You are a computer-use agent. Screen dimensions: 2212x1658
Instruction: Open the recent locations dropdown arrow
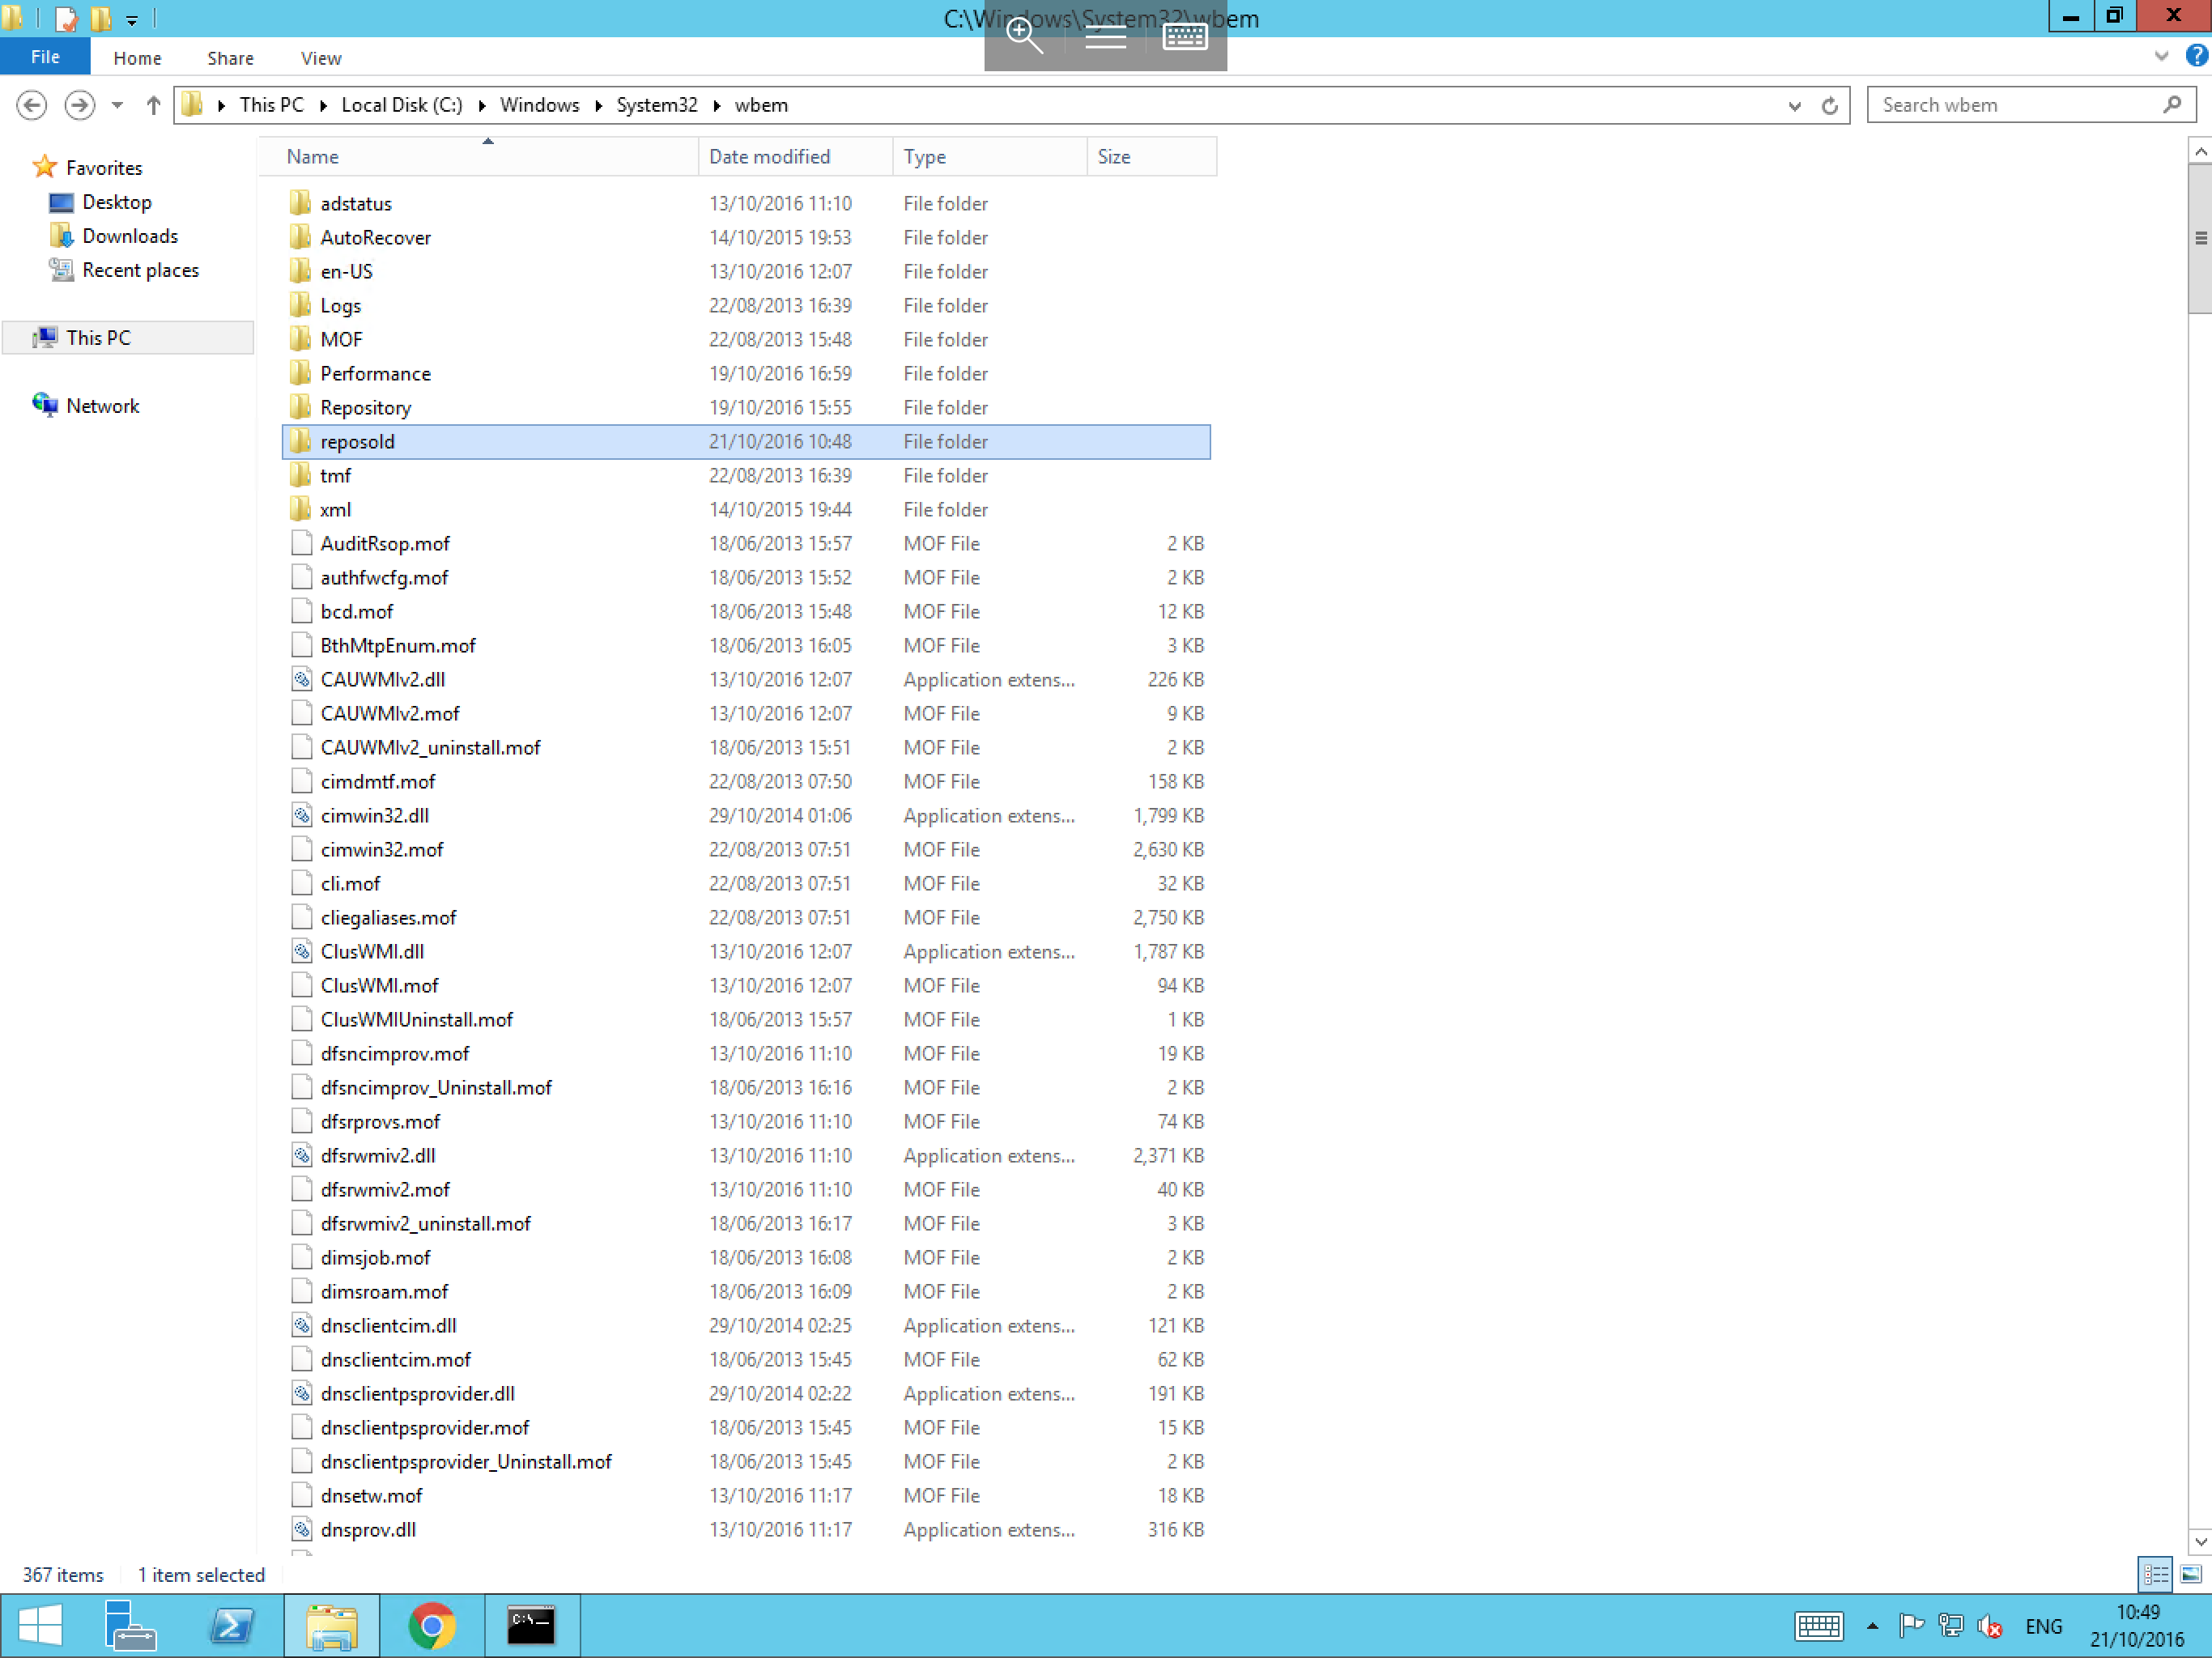117,105
